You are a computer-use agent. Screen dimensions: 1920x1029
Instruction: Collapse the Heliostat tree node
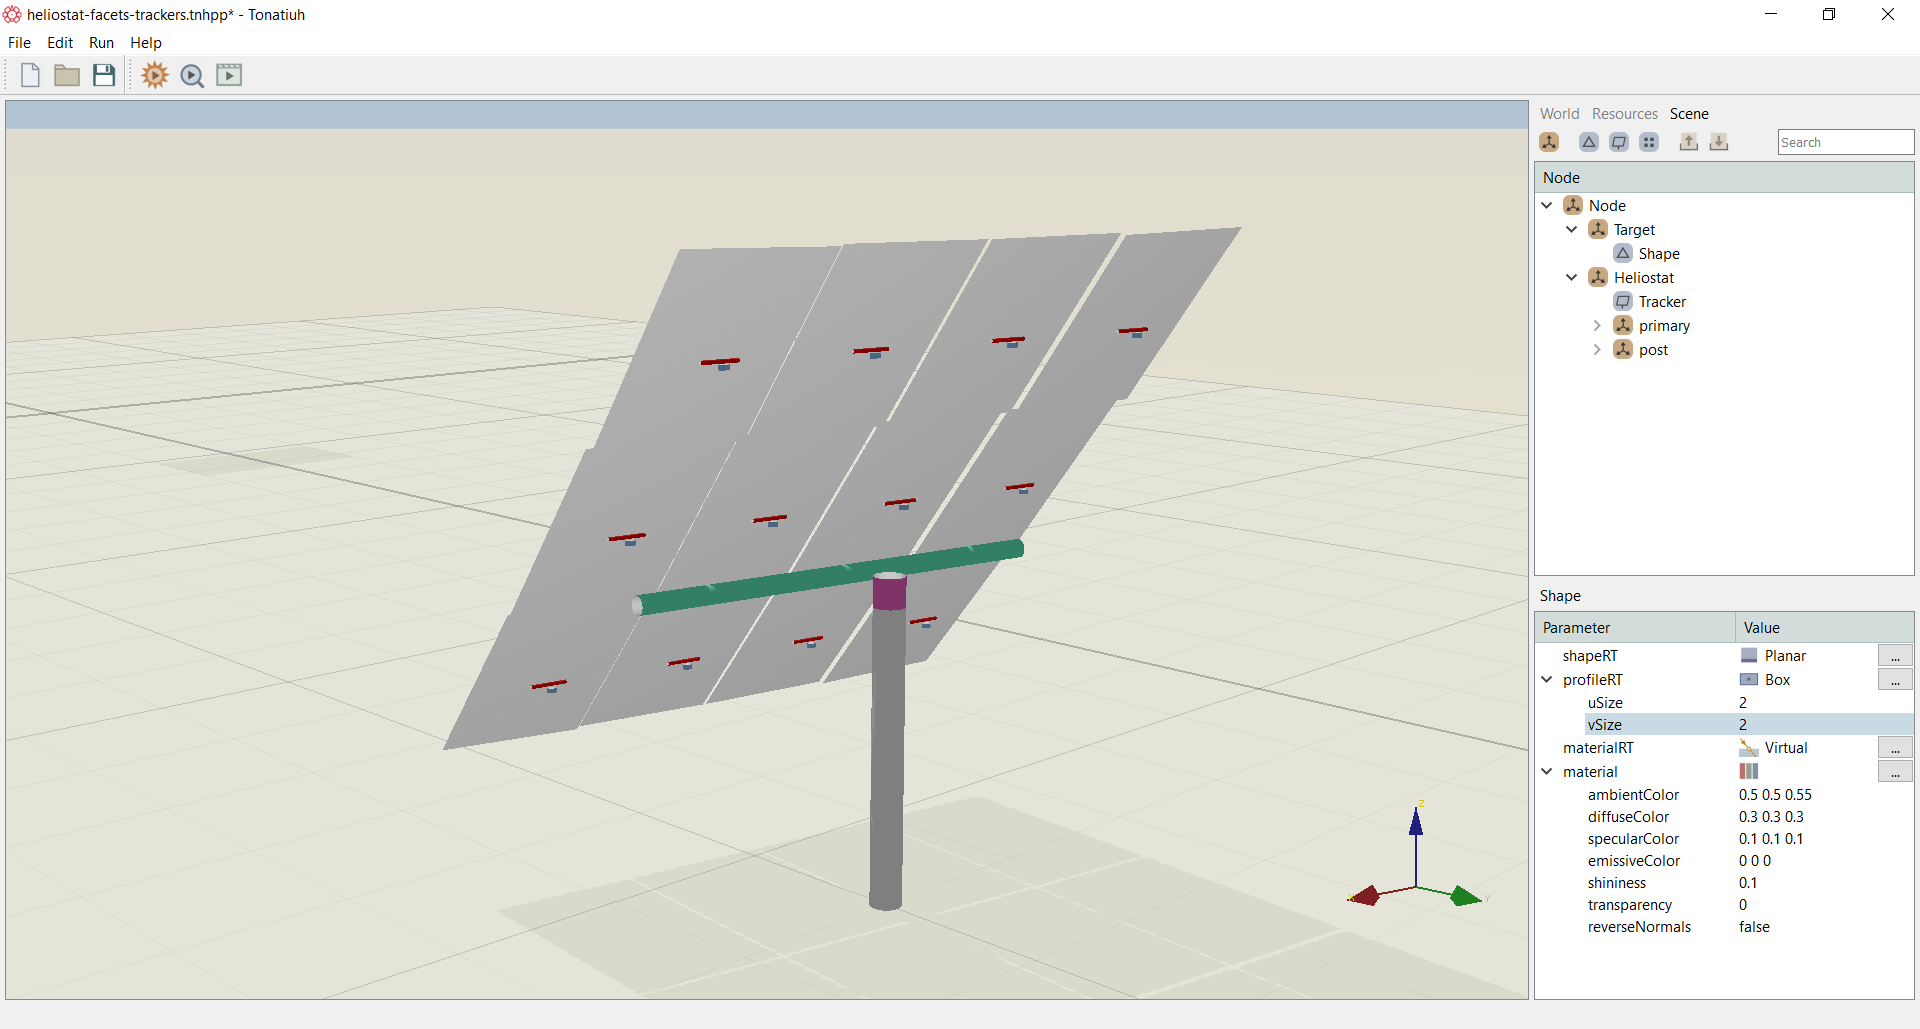(1572, 278)
